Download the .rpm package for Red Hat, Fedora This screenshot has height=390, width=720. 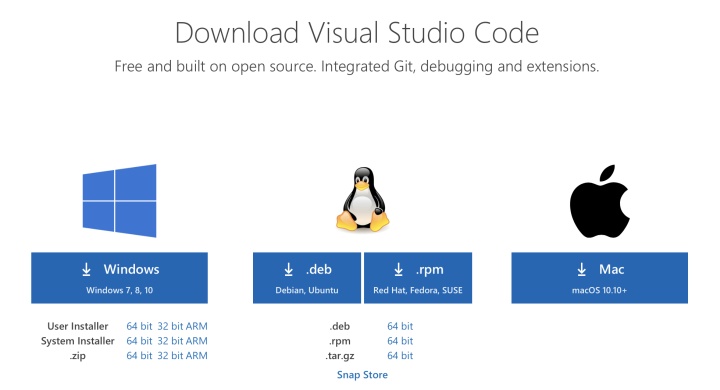418,277
